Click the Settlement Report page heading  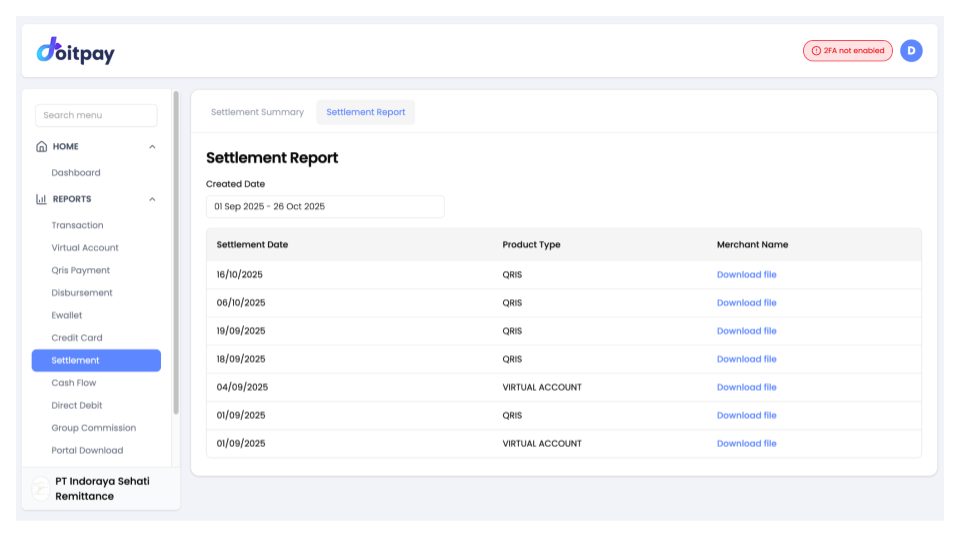[272, 158]
